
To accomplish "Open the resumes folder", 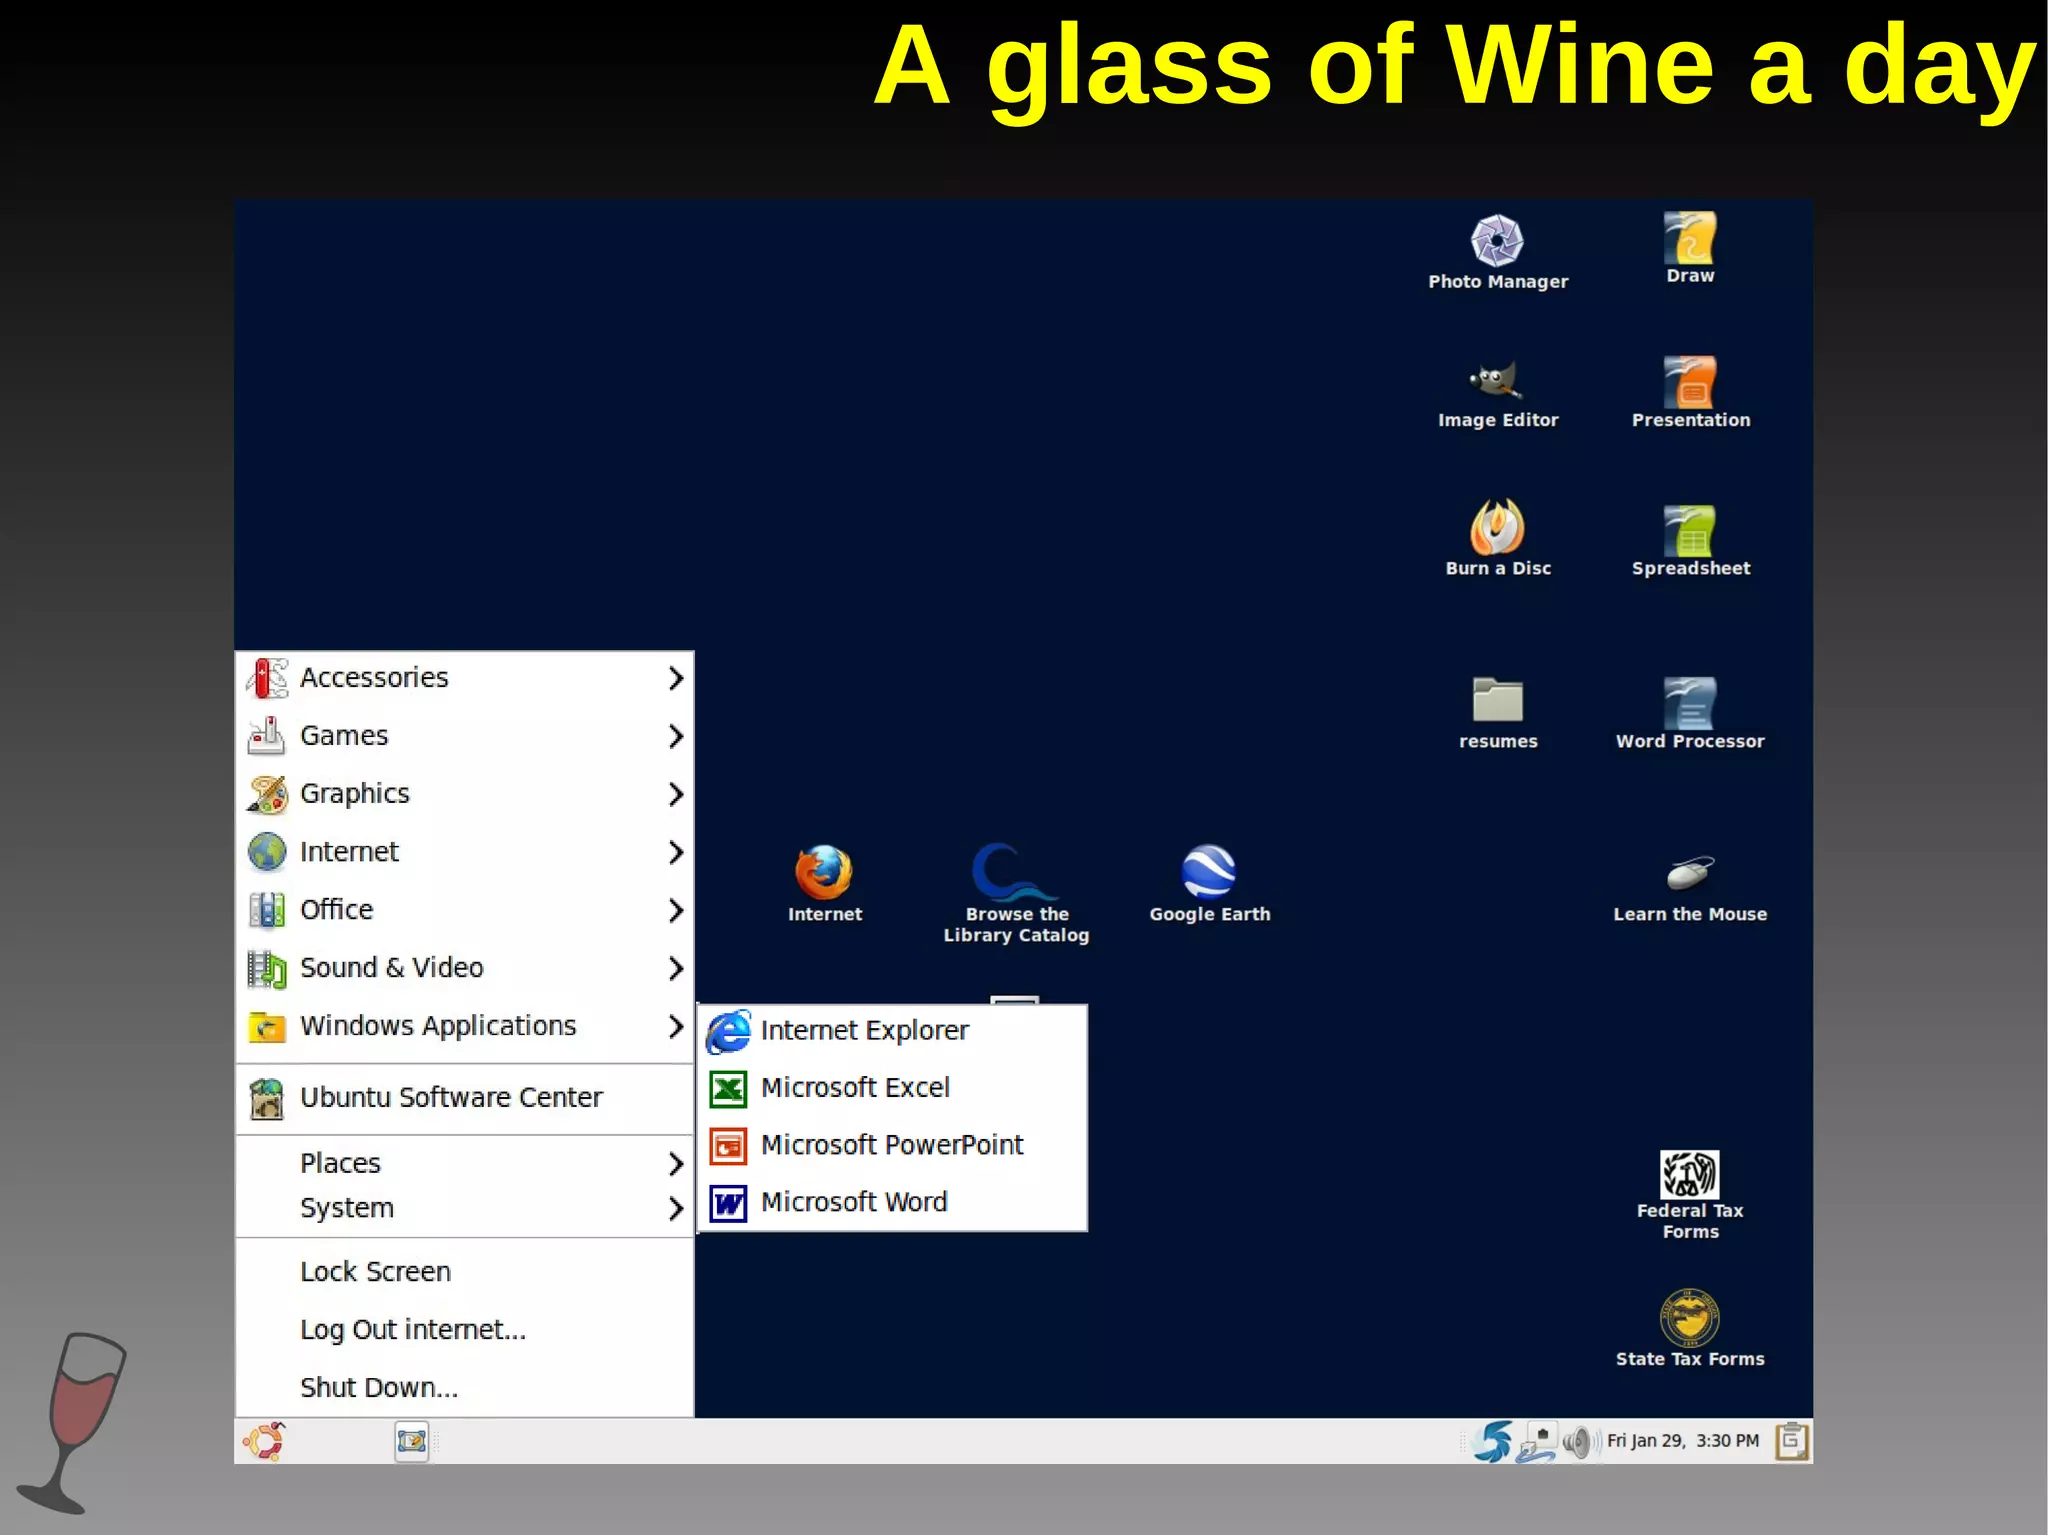I will tap(1497, 700).
